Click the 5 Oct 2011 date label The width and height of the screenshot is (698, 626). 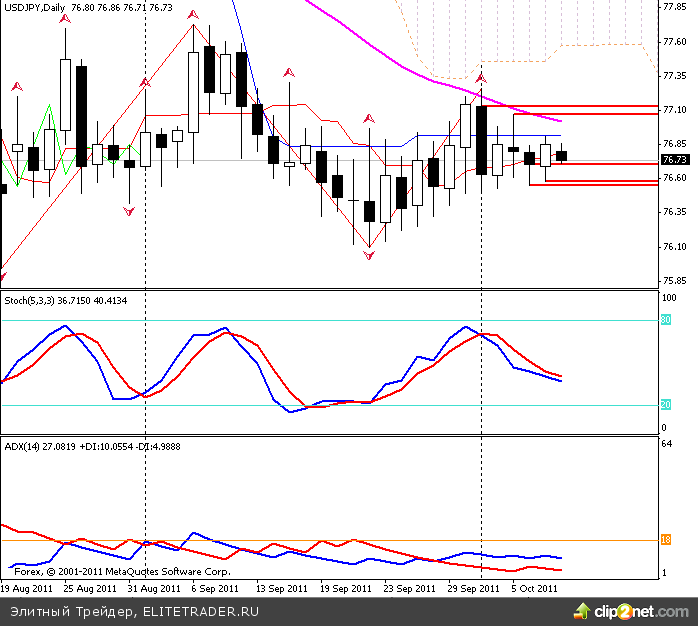[x=535, y=589]
